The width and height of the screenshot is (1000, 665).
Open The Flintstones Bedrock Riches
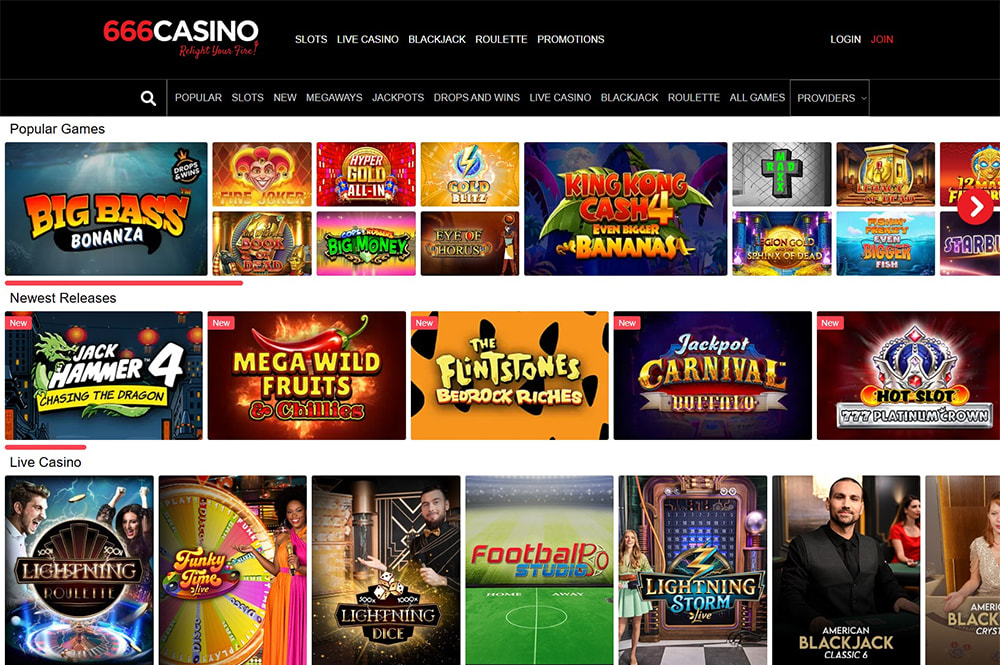click(510, 376)
